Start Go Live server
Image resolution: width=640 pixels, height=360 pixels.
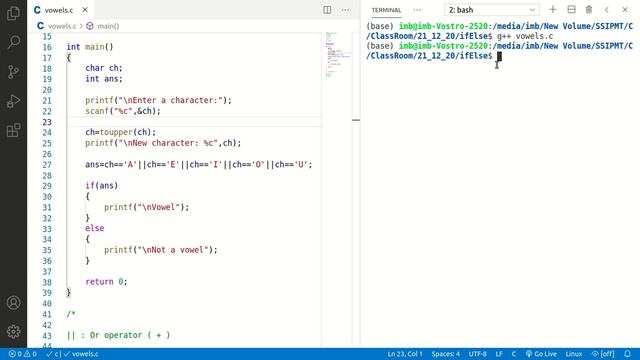(541, 354)
